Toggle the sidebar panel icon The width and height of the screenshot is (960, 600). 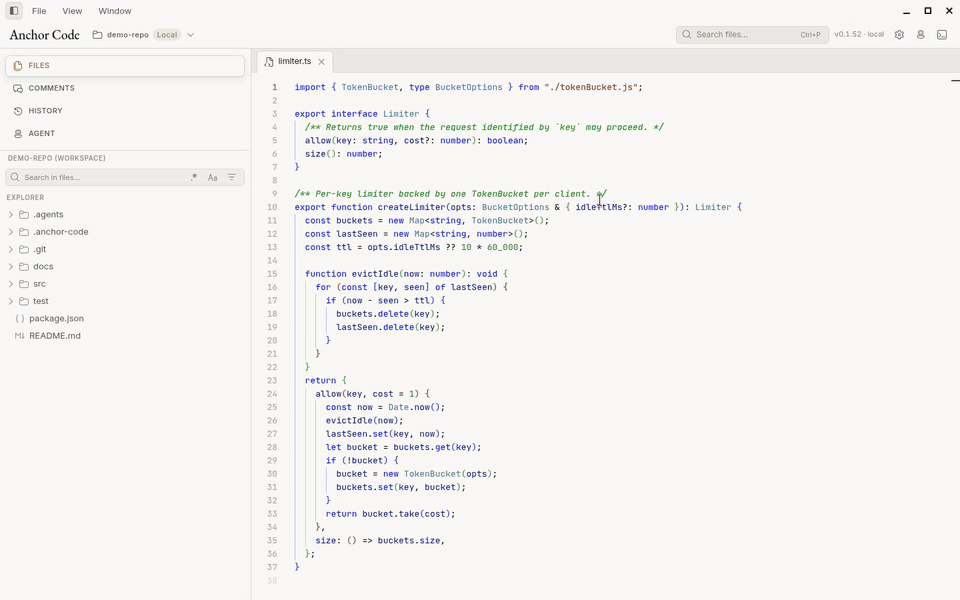point(13,10)
